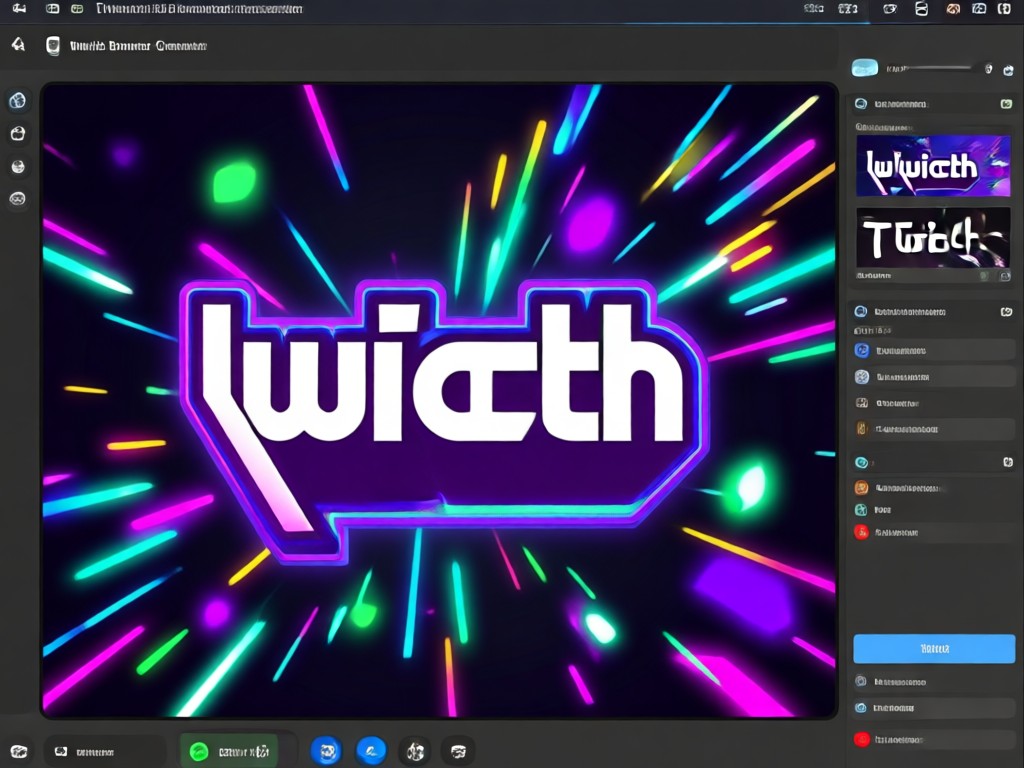Click the dark pill button left of green button
Image resolution: width=1024 pixels, height=768 pixels.
coord(104,752)
